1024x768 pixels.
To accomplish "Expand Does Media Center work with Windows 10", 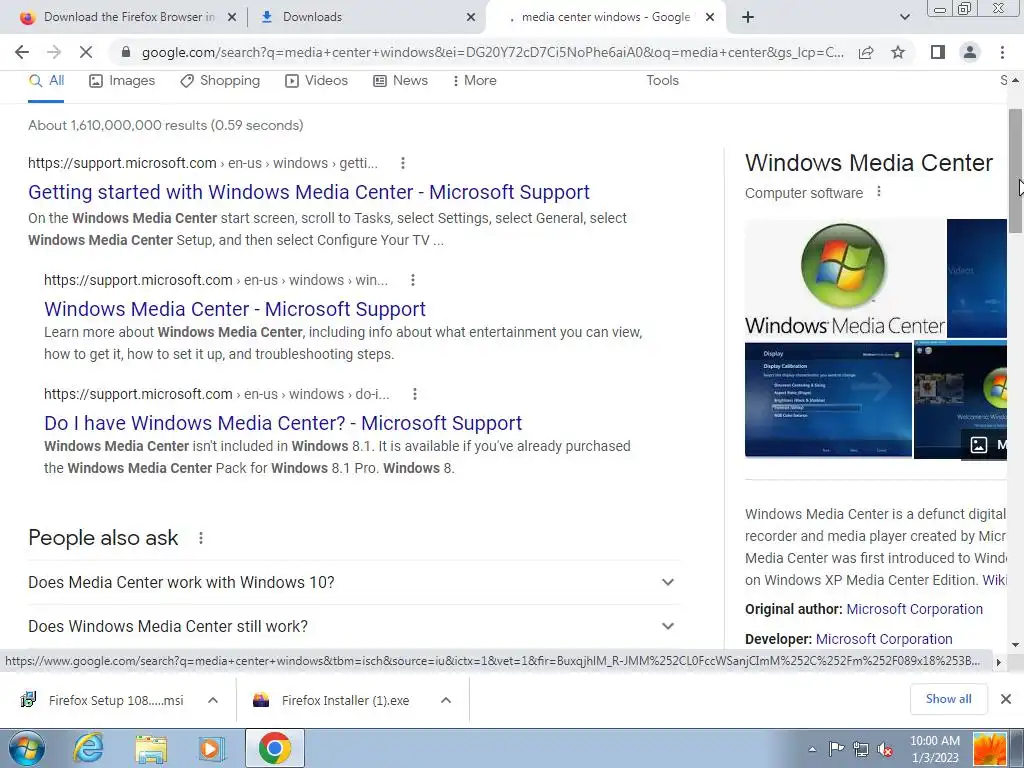I will click(x=353, y=583).
